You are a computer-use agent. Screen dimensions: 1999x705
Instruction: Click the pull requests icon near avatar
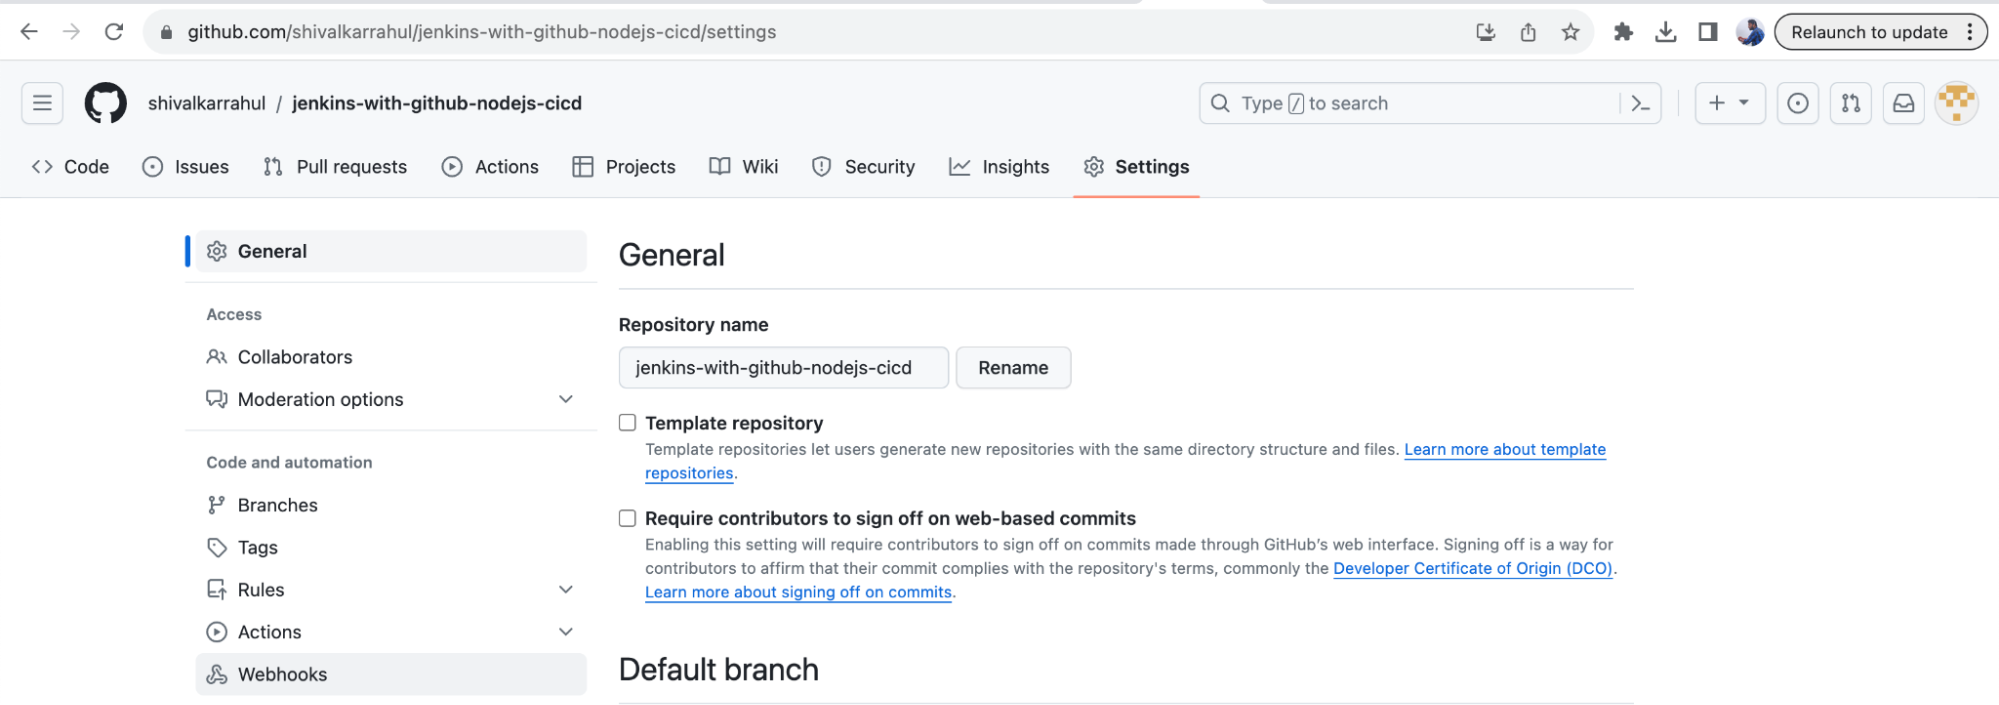1850,103
